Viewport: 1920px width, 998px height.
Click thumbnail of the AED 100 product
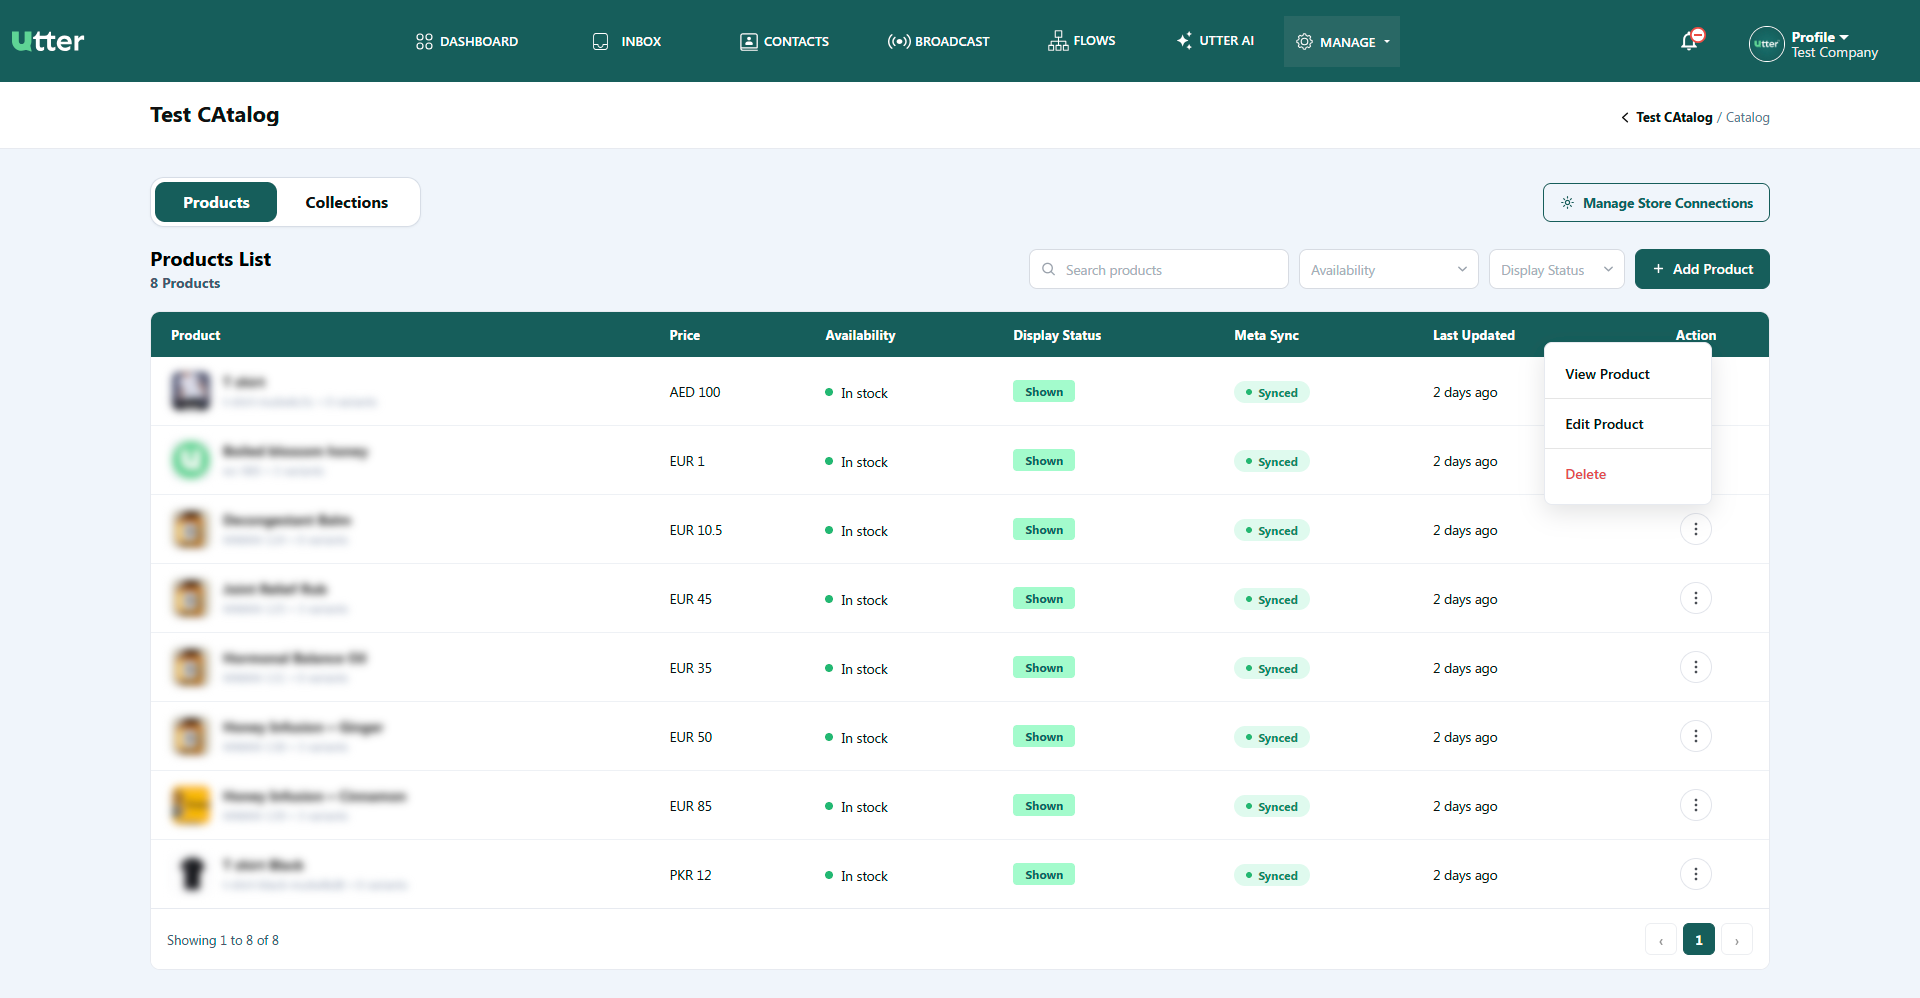(190, 391)
